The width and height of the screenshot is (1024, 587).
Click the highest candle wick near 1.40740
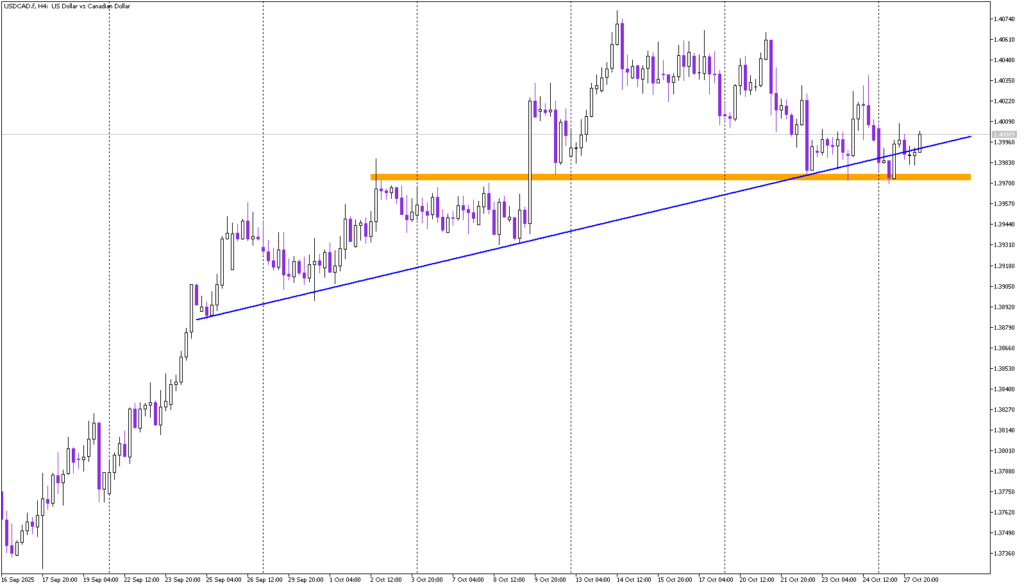click(618, 14)
